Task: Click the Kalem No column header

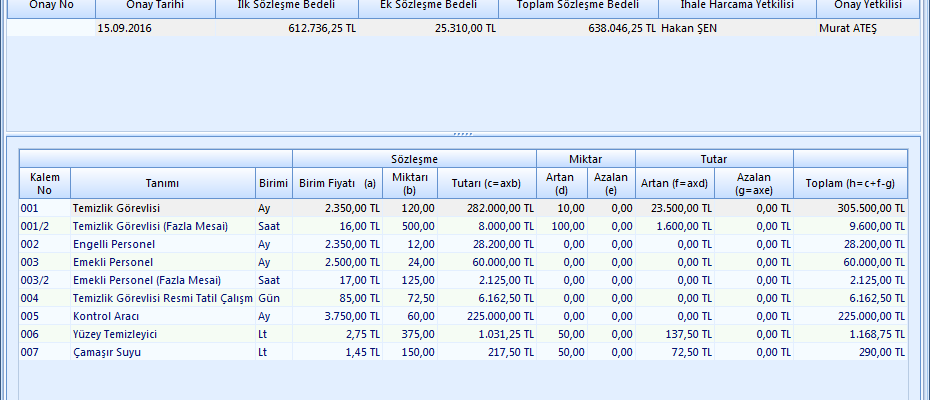Action: tap(44, 183)
